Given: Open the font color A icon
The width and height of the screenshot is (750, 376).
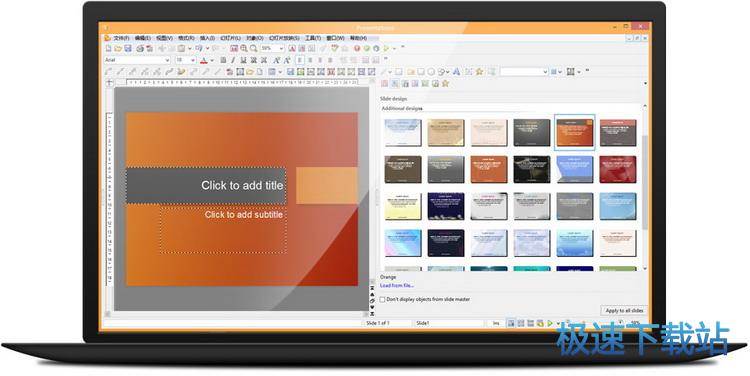Looking at the screenshot, I should click(x=204, y=60).
